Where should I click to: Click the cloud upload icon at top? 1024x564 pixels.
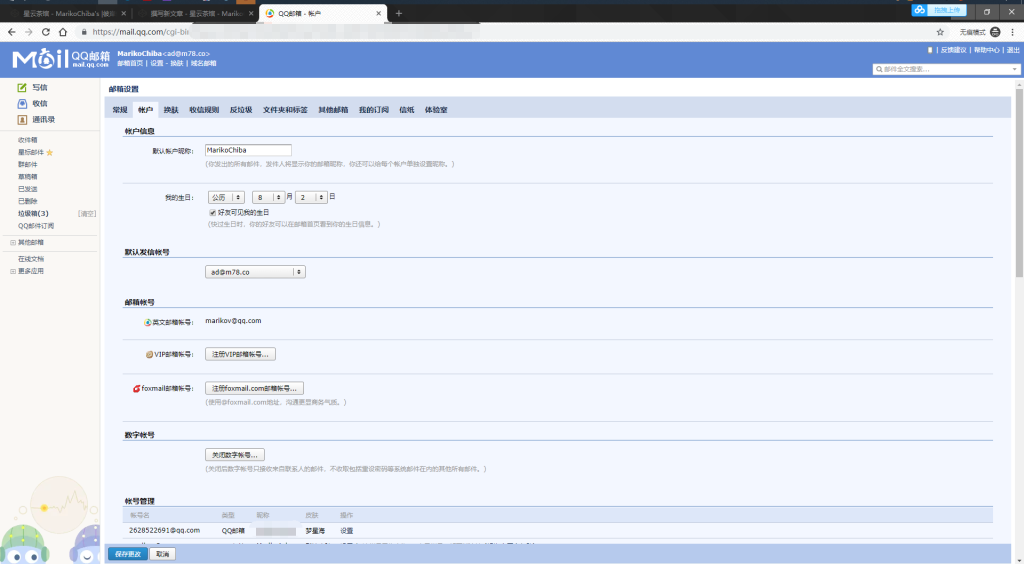coord(920,10)
